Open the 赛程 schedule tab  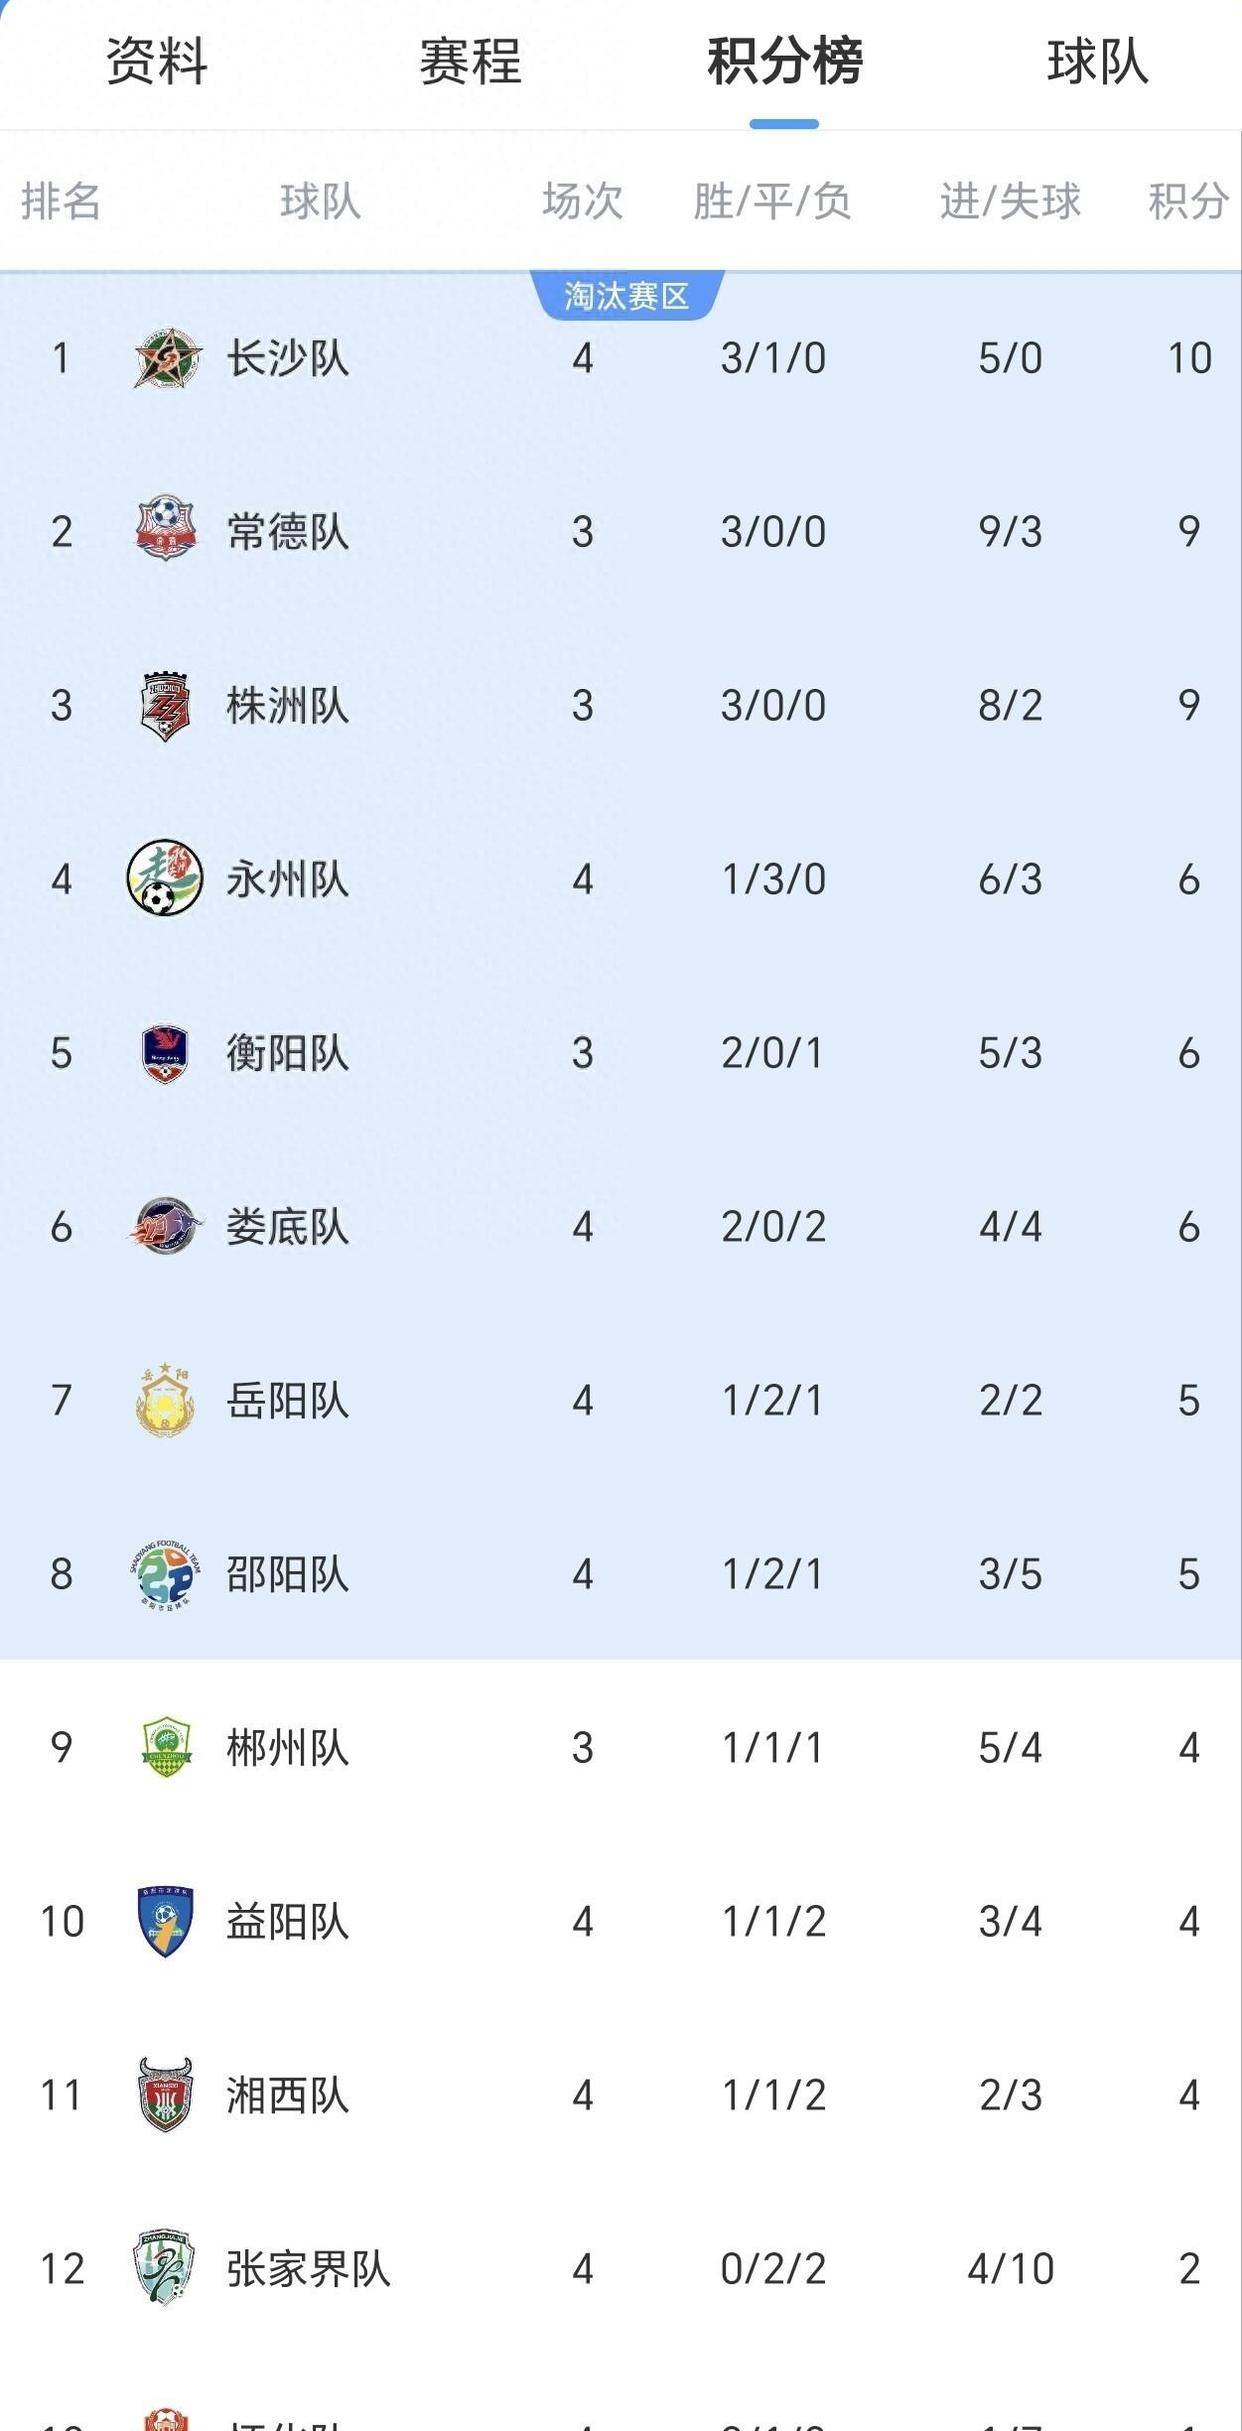[x=470, y=62]
